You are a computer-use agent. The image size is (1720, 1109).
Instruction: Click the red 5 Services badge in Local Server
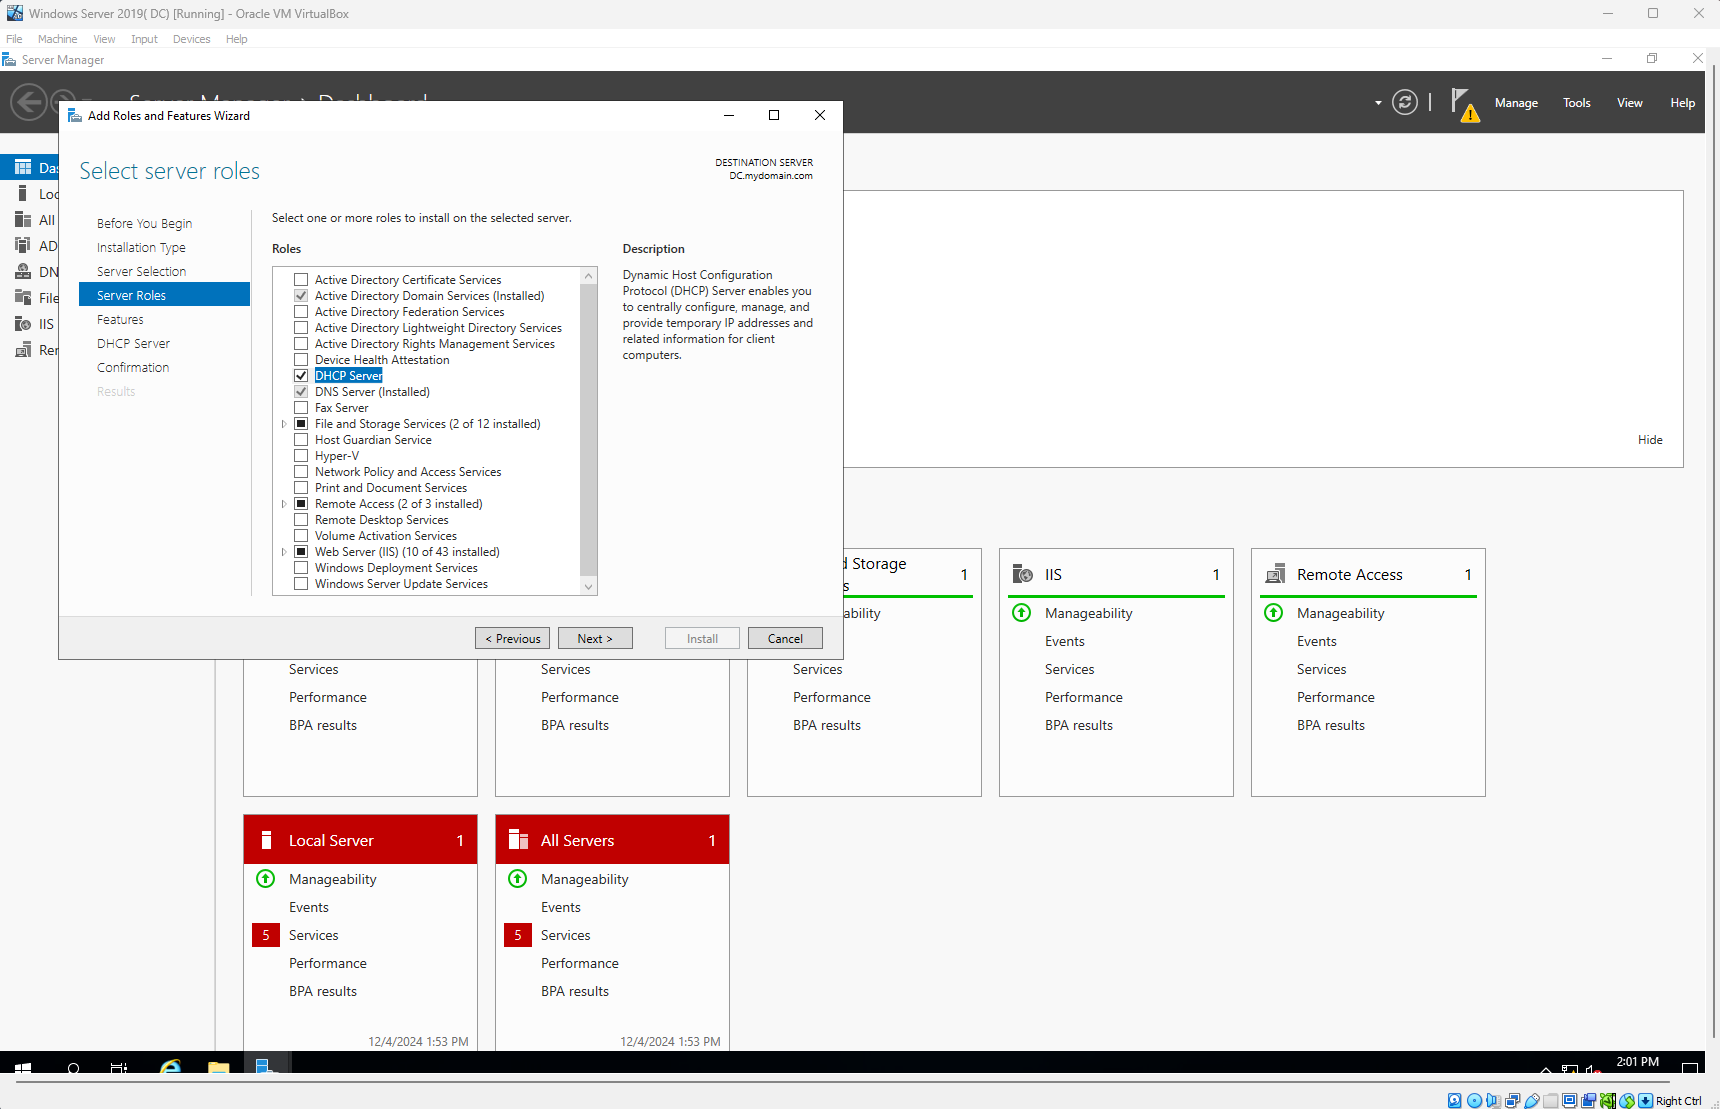tap(266, 935)
